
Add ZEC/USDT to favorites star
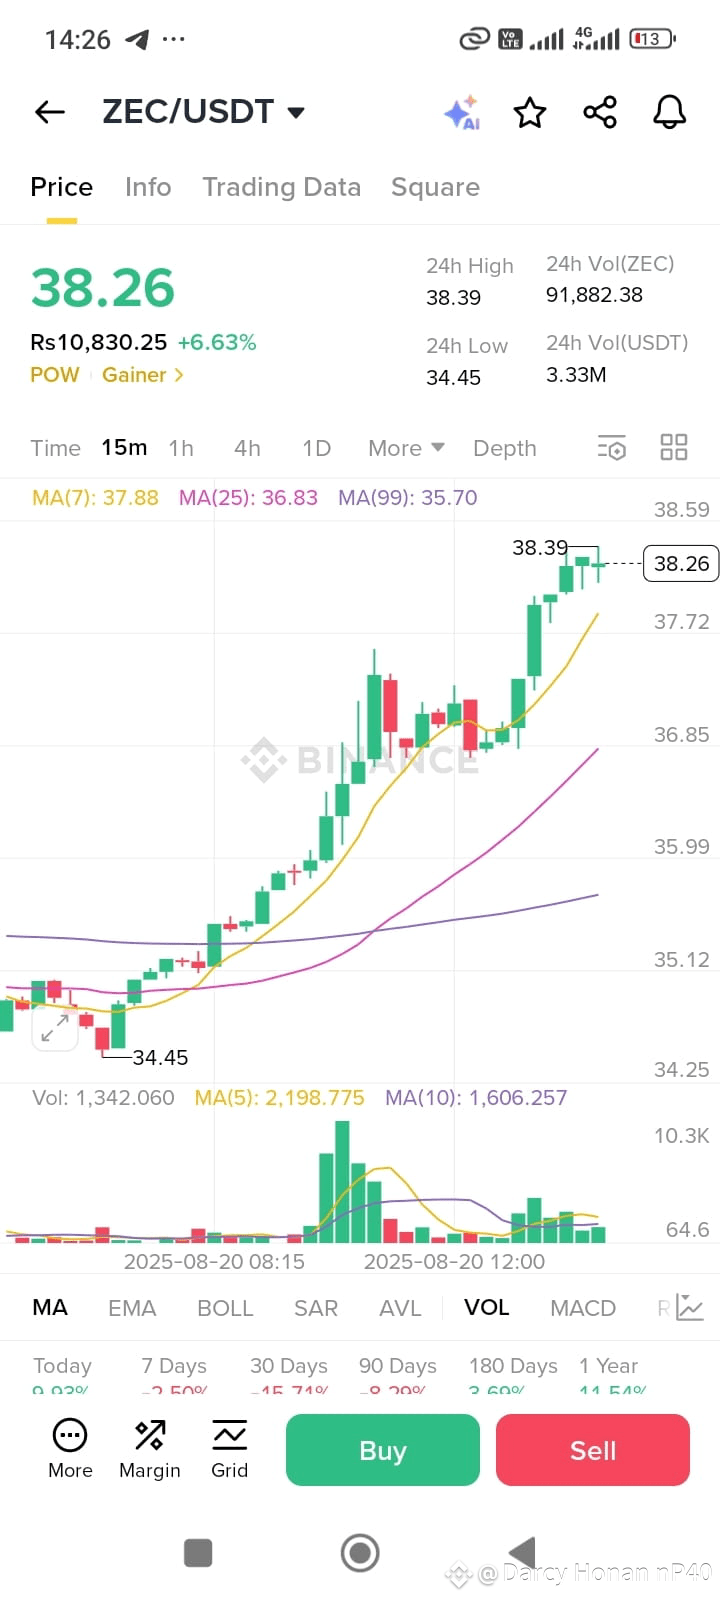(x=530, y=112)
